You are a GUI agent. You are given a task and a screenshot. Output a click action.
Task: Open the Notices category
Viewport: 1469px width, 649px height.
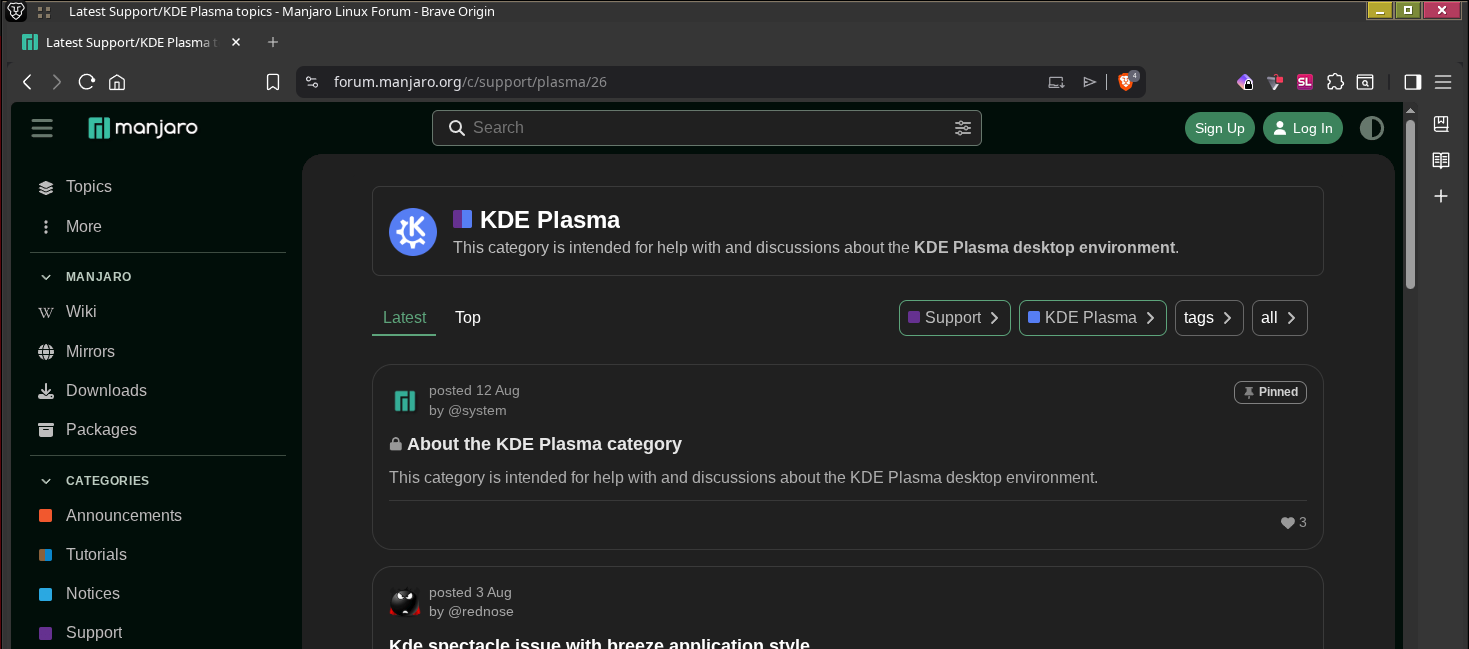pyautogui.click(x=93, y=594)
